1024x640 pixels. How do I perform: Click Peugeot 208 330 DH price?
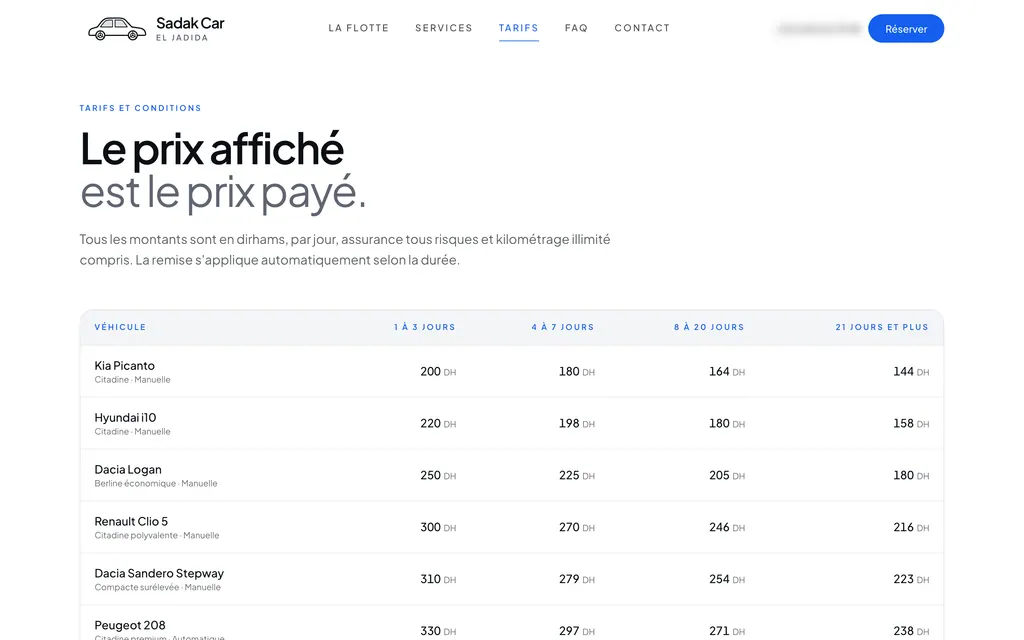pyautogui.click(x=438, y=631)
